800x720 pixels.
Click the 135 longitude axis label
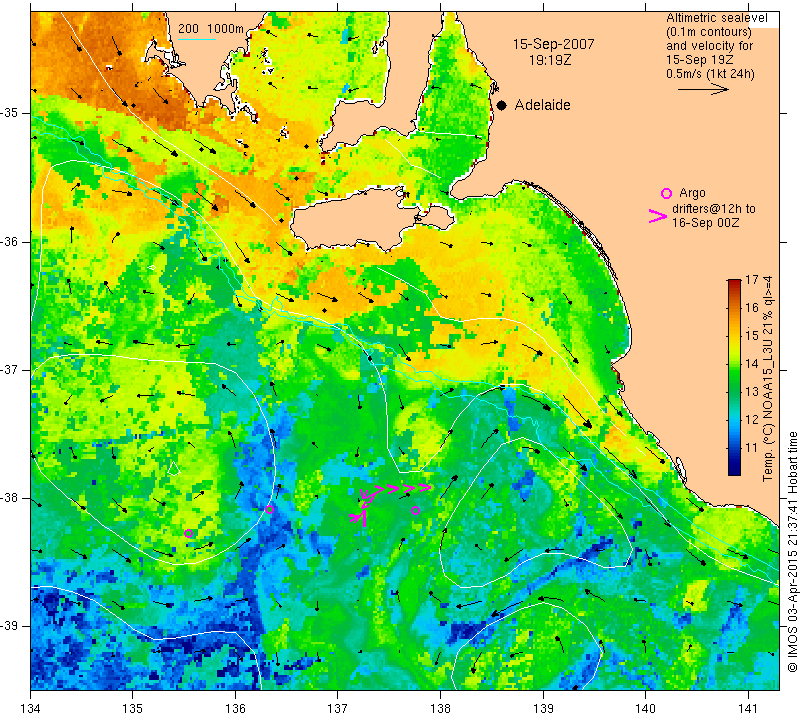[x=133, y=708]
